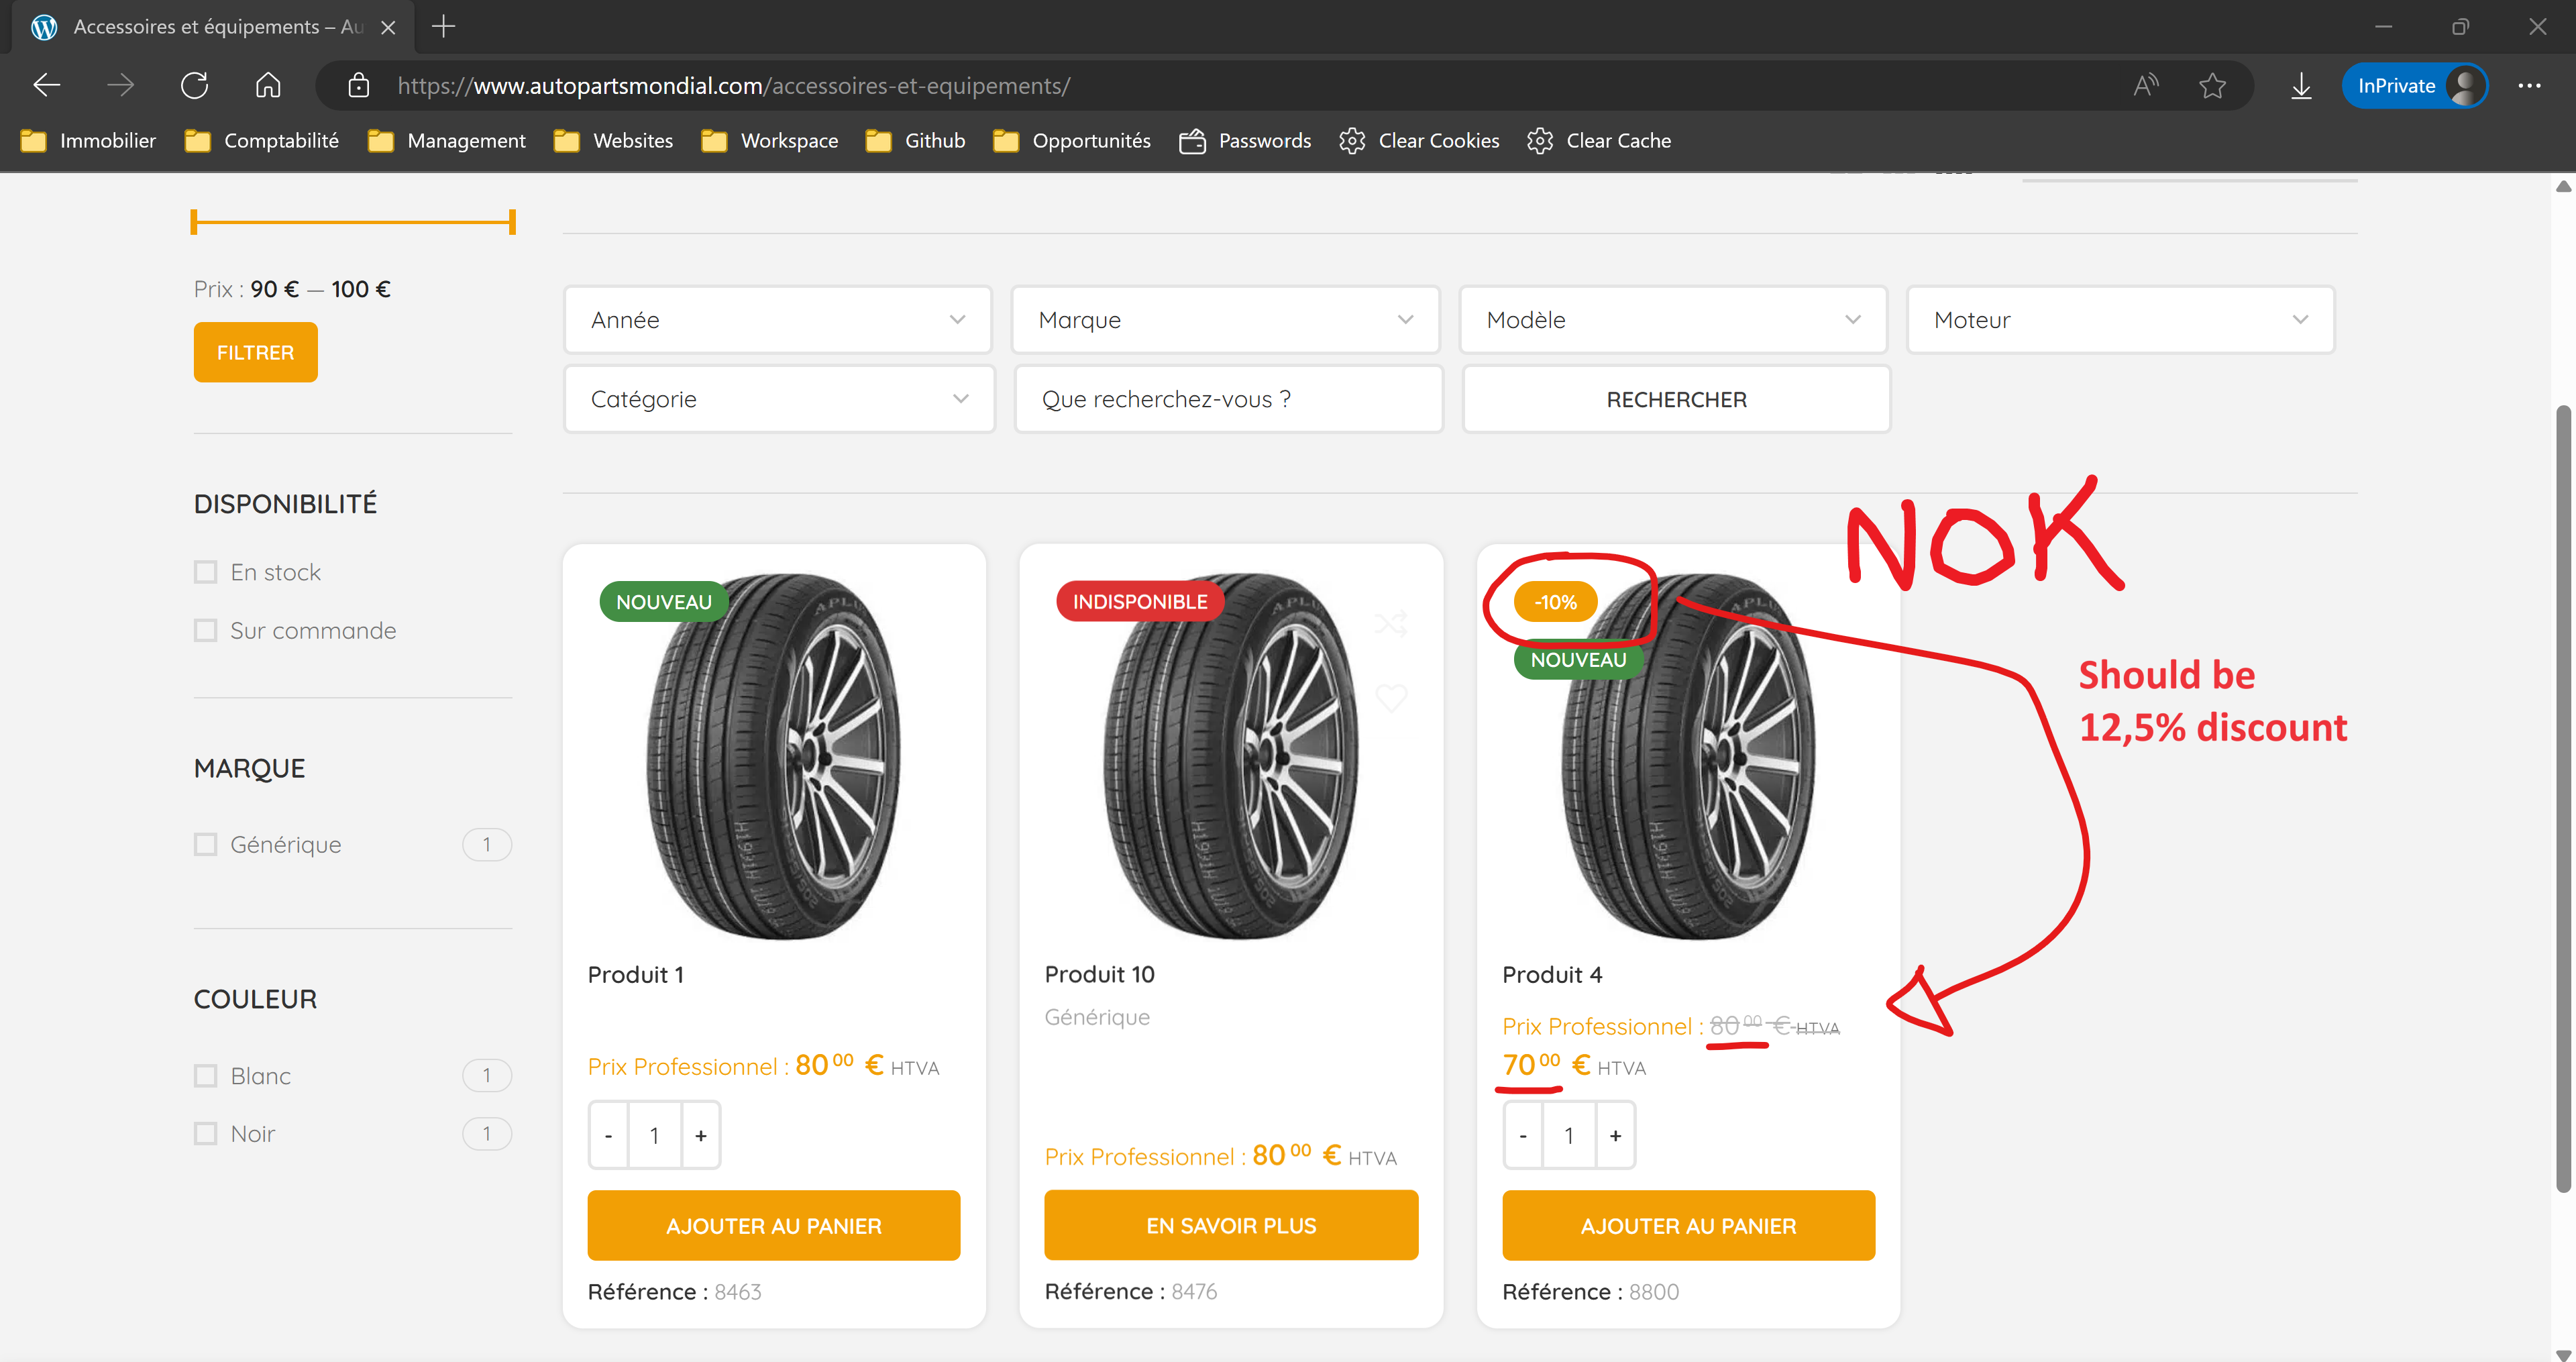Open the InPrivate profile menu
2576x1362 pixels.
(2414, 86)
